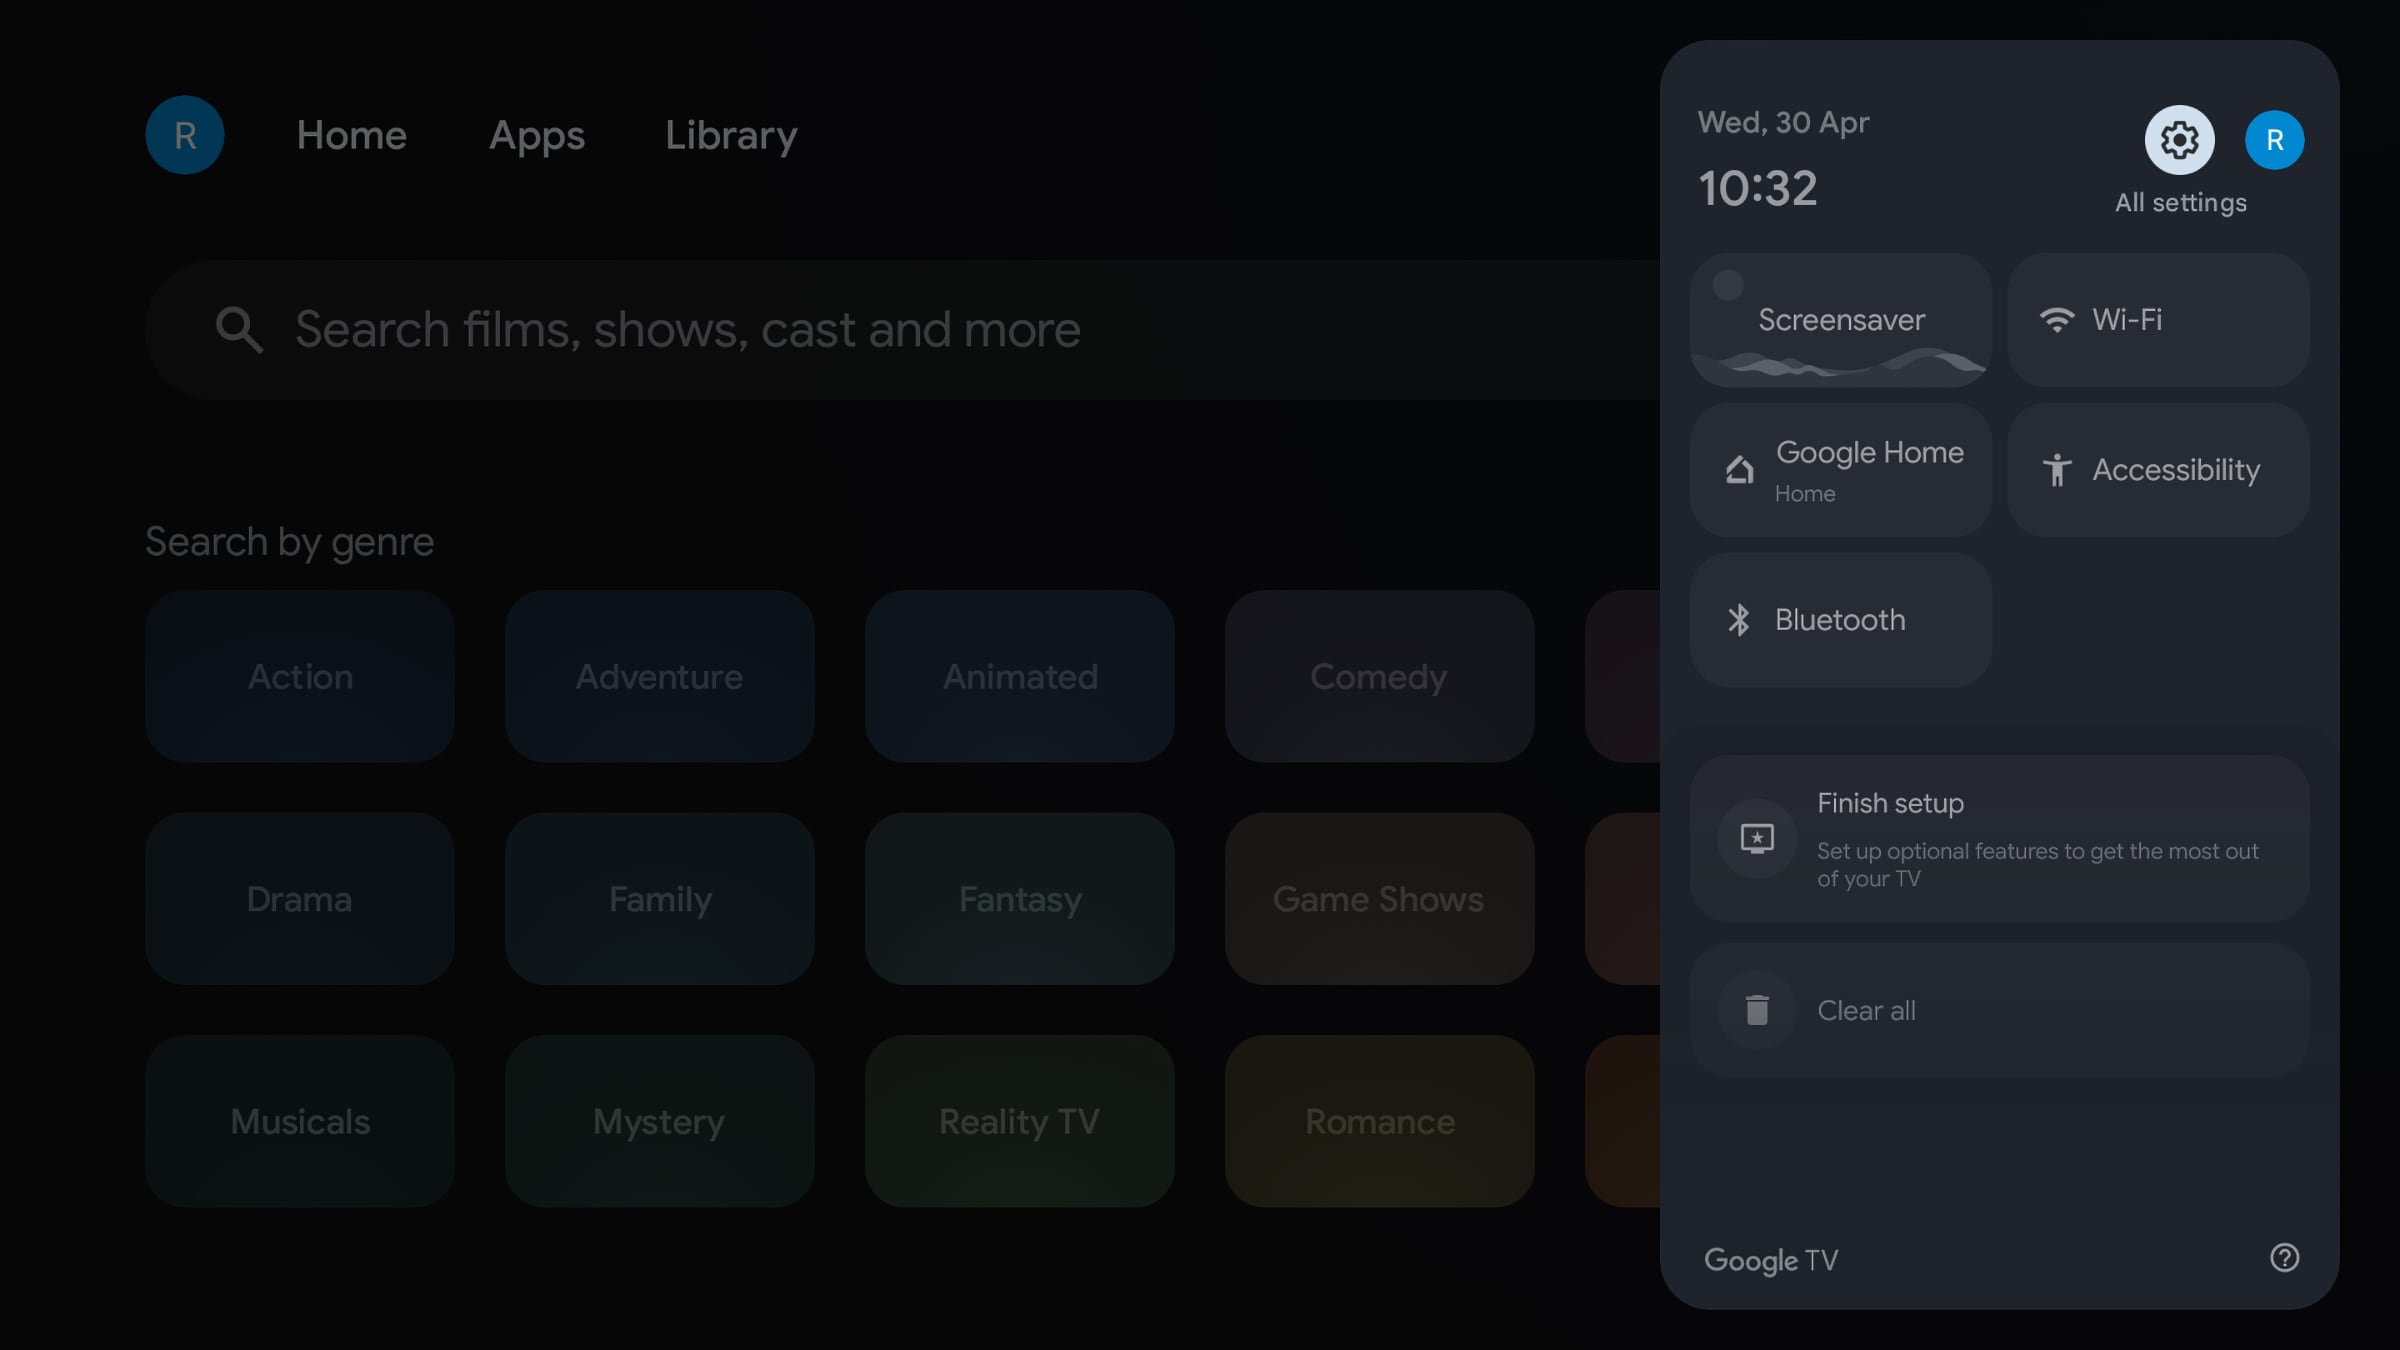This screenshot has width=2400, height=1350.
Task: Start the Screensaver tile
Action: pos(1840,320)
